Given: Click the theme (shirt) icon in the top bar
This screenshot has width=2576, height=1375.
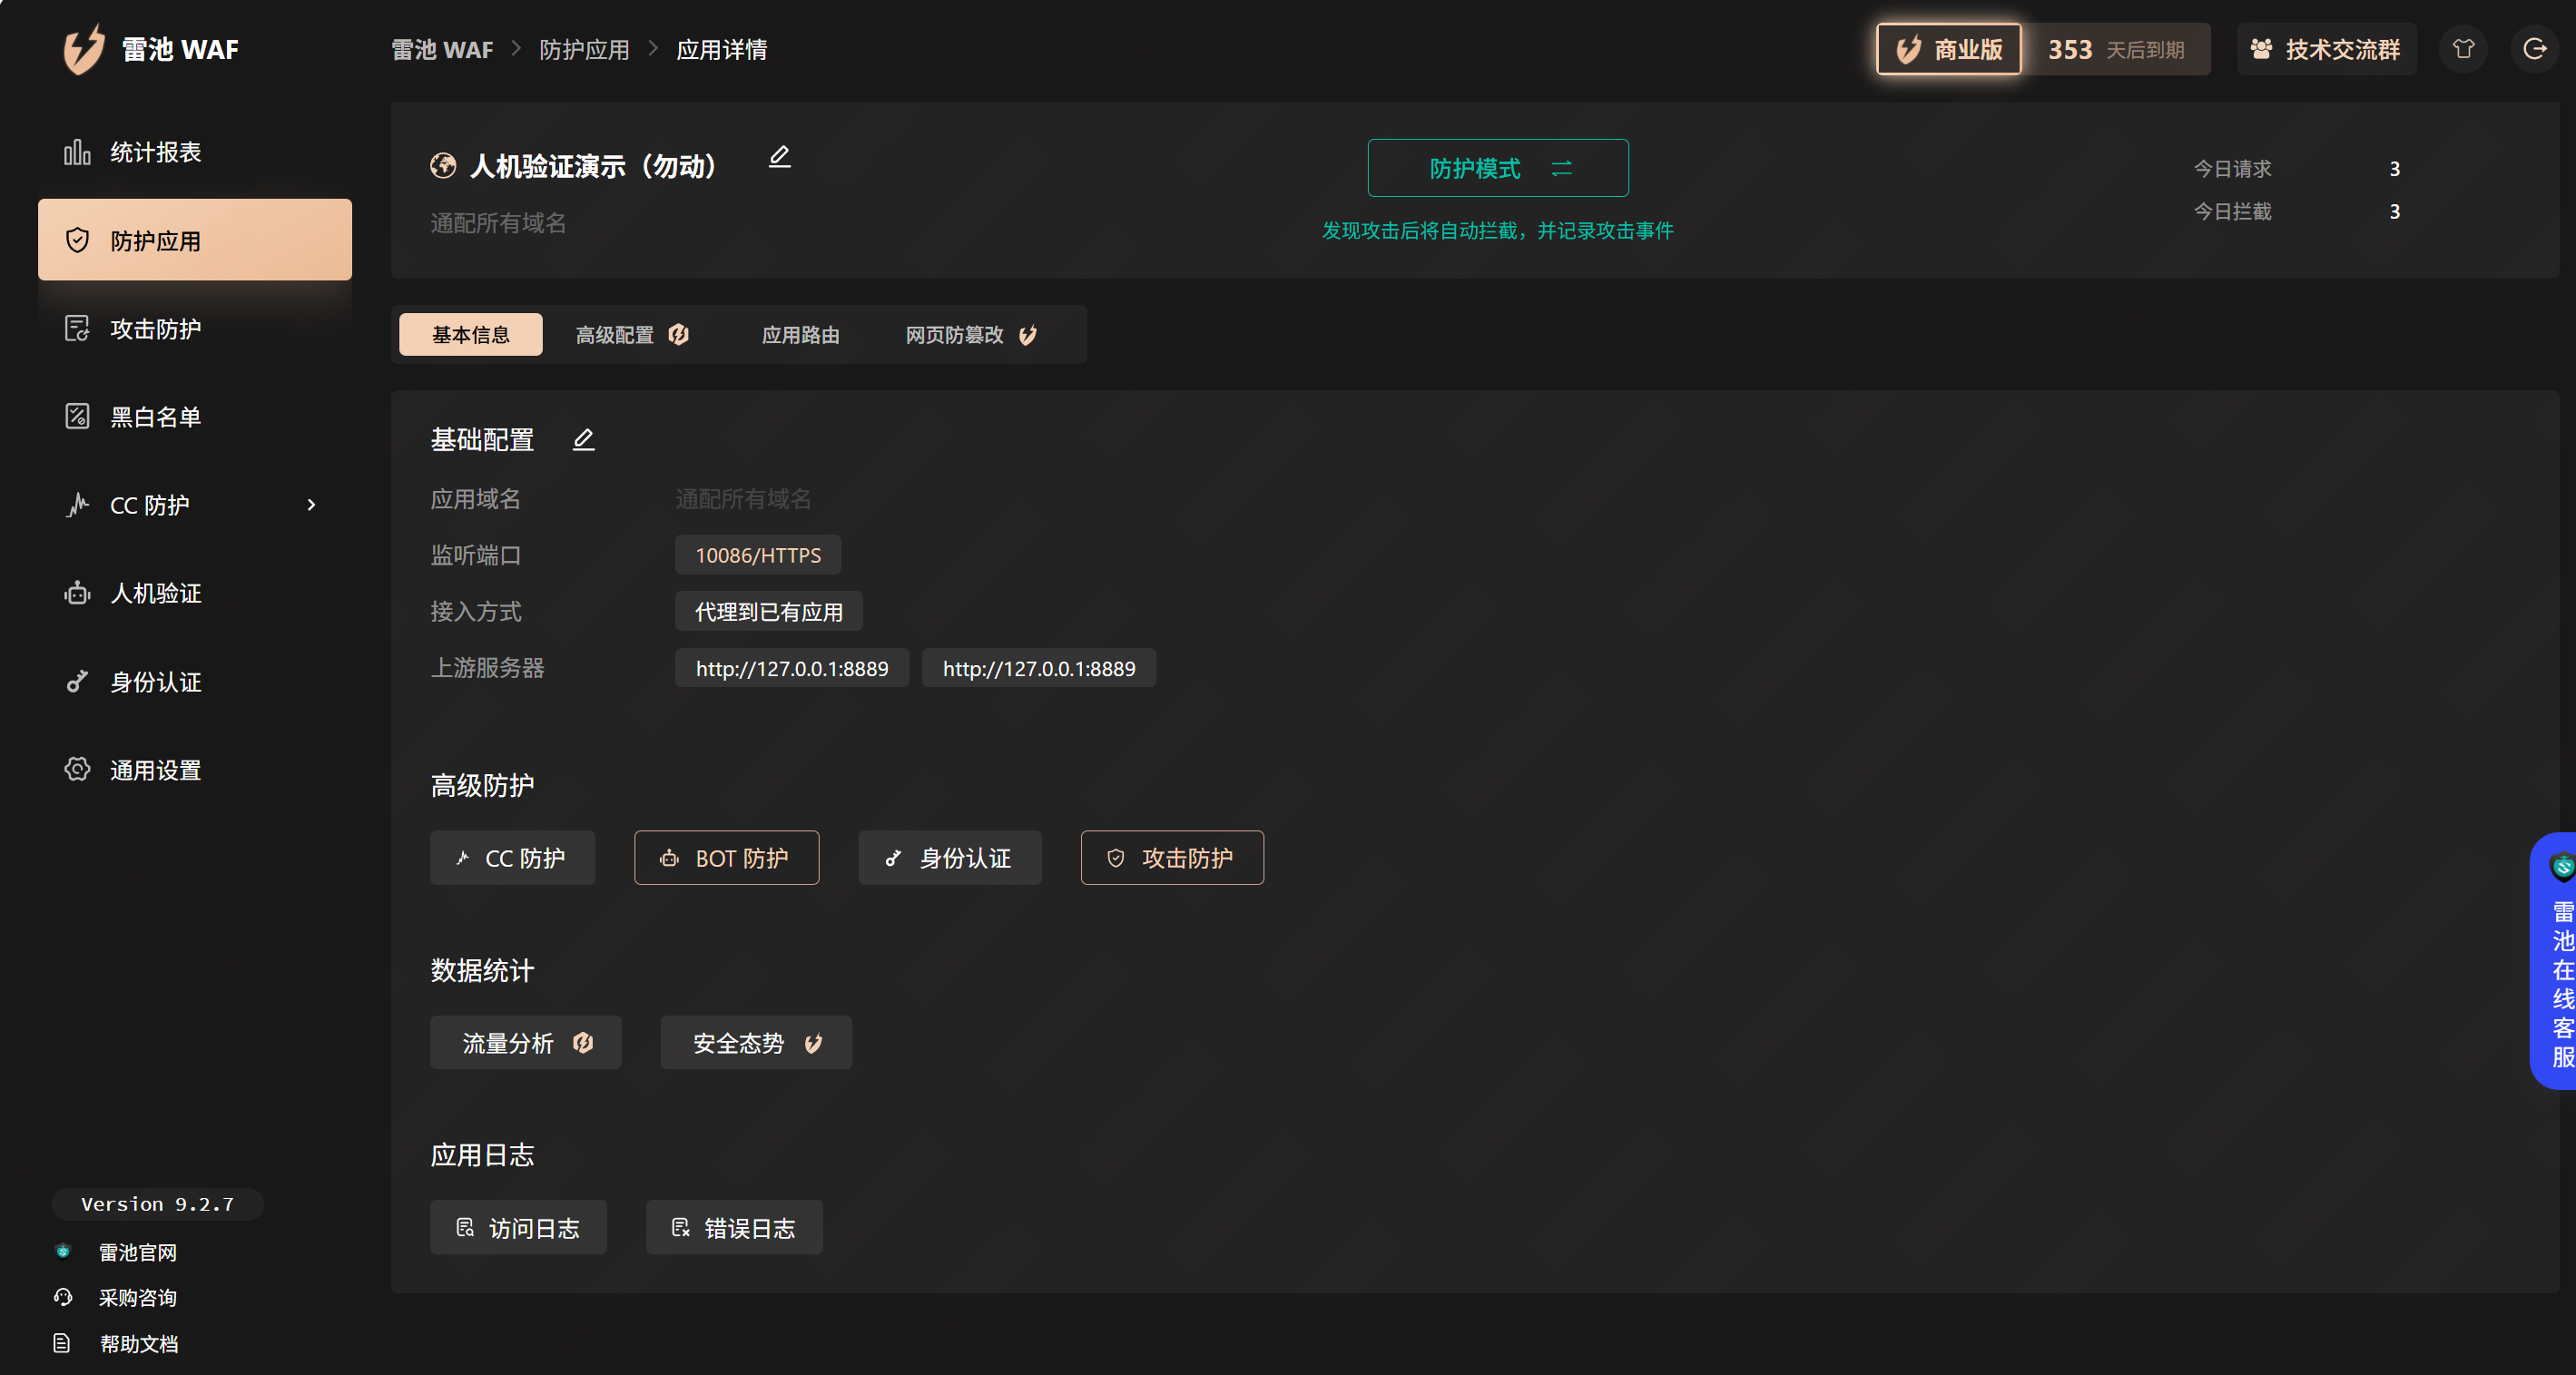Looking at the screenshot, I should pos(2463,49).
